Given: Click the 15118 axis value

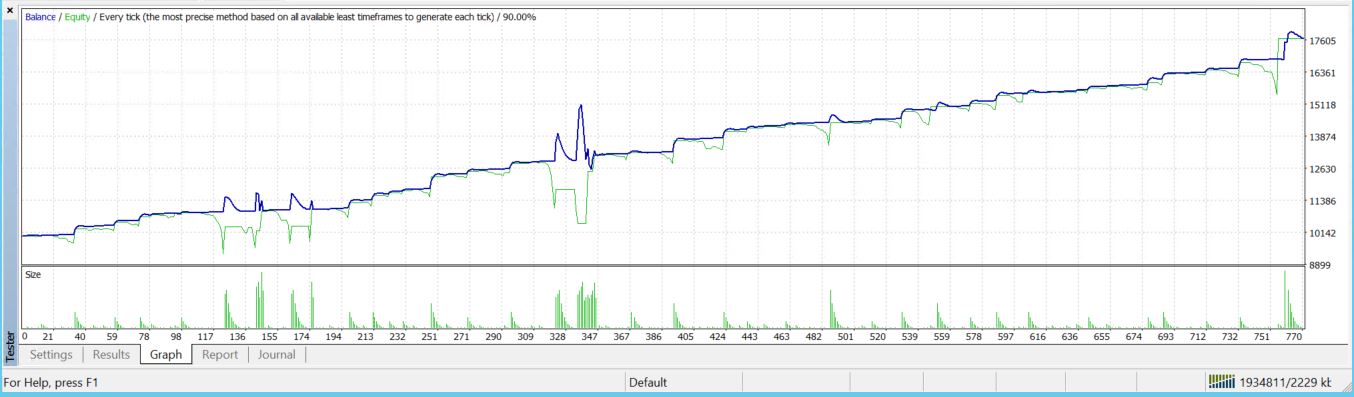Looking at the screenshot, I should click(1323, 105).
